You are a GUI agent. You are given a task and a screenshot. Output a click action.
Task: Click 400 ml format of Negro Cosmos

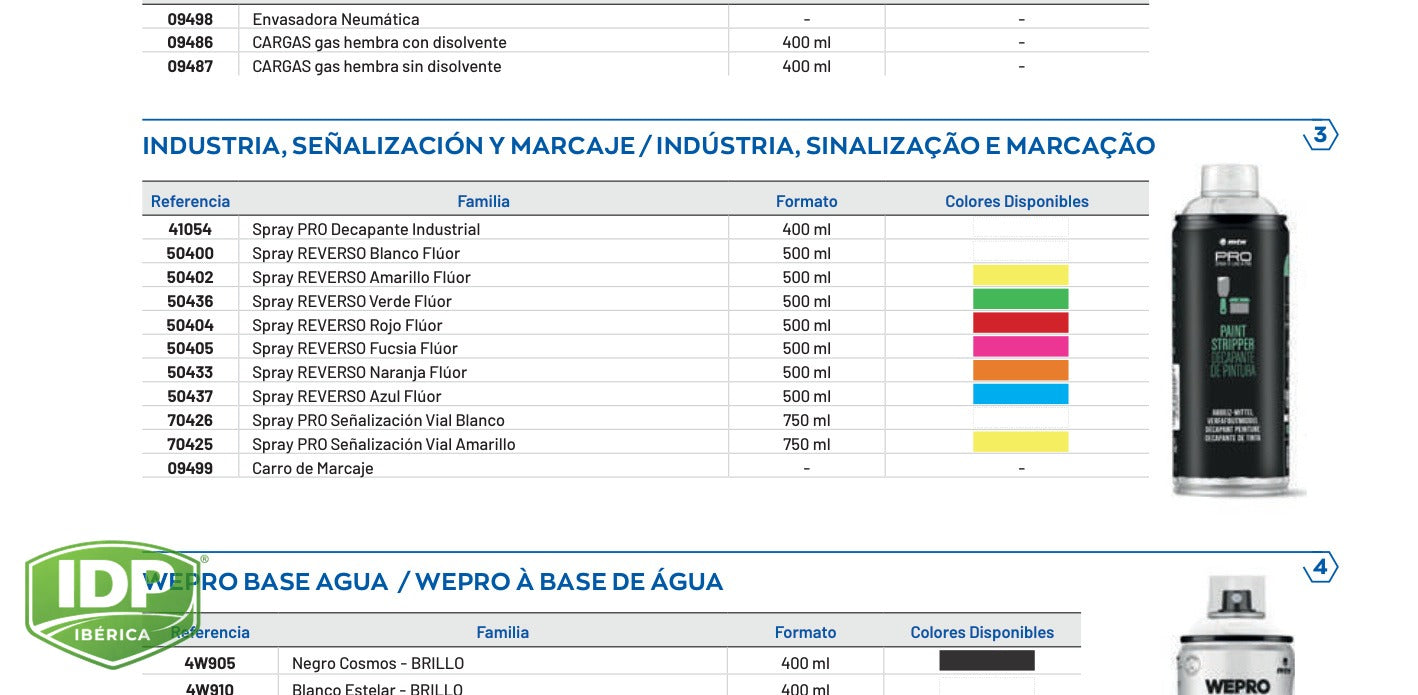[805, 663]
